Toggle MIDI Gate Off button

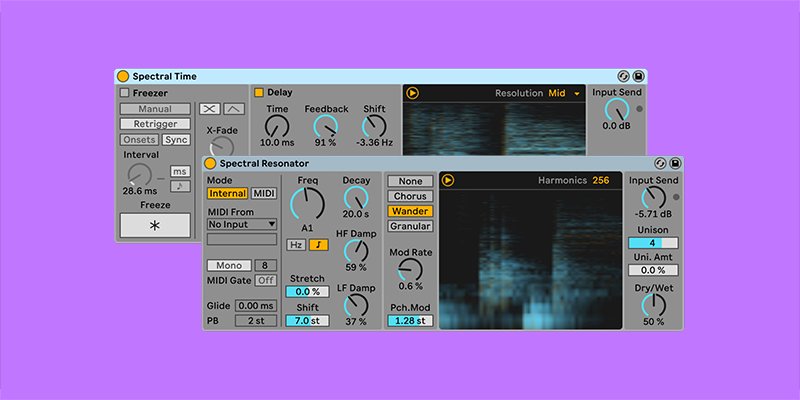[265, 281]
